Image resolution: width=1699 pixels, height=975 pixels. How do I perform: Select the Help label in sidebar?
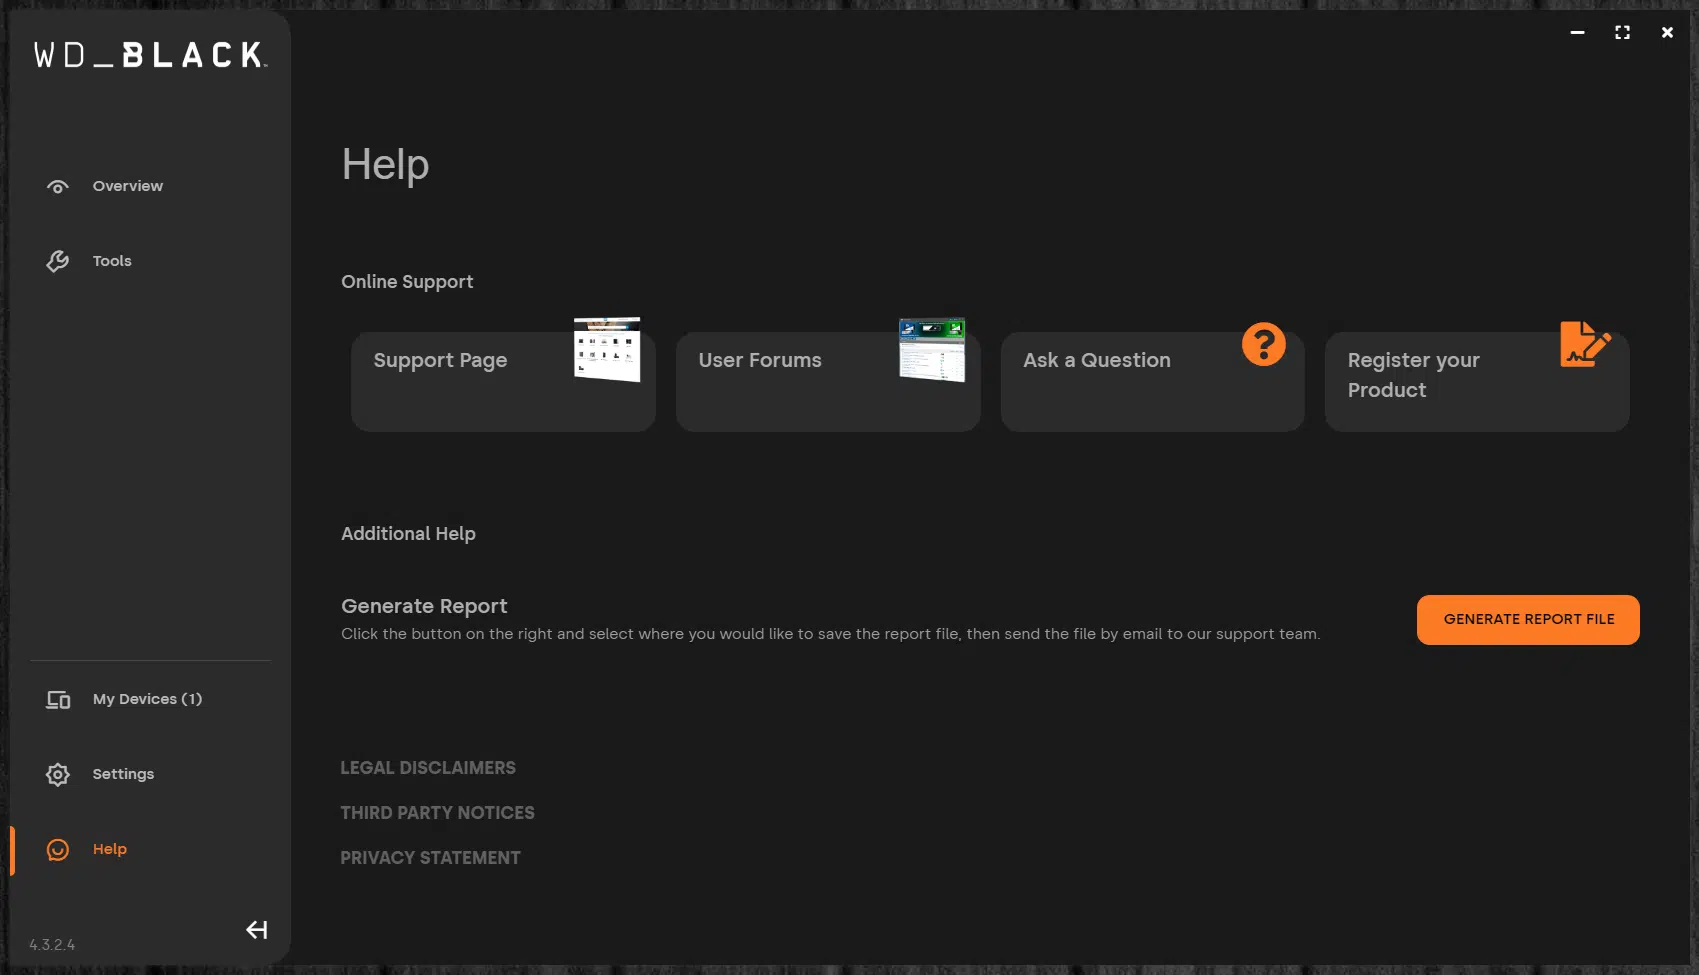(x=110, y=849)
